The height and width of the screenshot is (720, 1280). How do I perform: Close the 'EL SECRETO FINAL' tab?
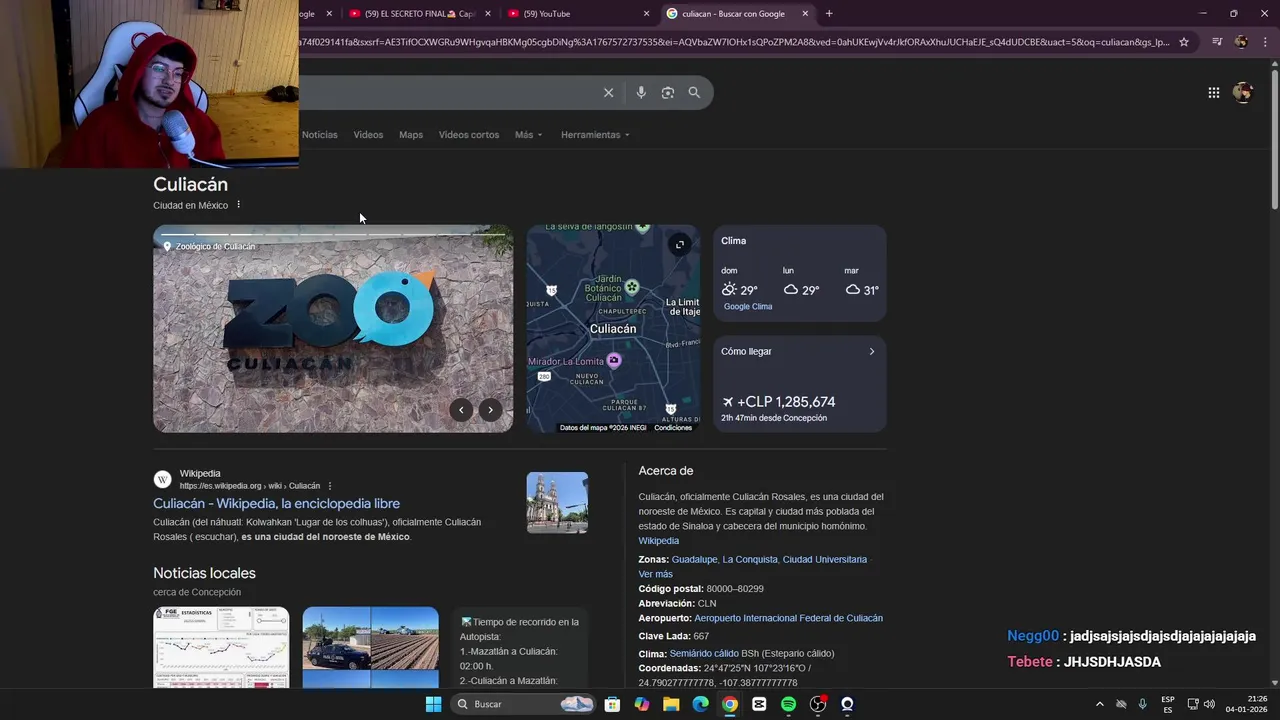(x=487, y=13)
